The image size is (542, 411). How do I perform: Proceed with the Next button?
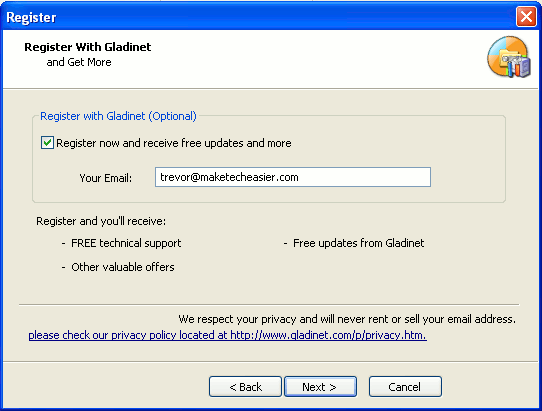click(x=320, y=386)
